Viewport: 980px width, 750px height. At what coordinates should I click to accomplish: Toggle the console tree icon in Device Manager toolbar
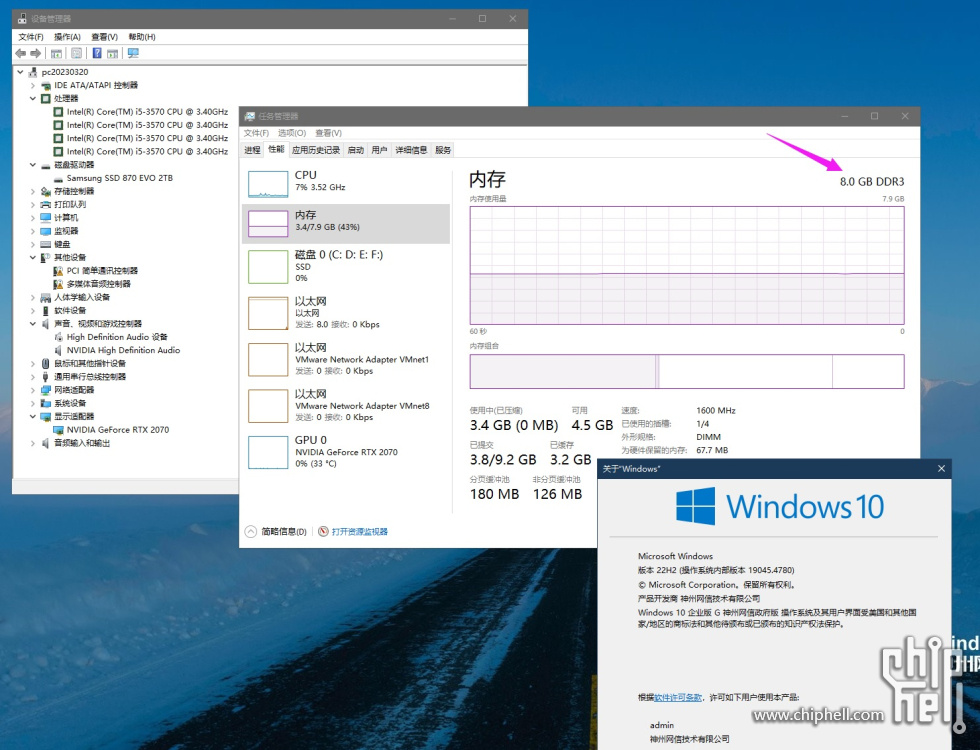[56, 53]
